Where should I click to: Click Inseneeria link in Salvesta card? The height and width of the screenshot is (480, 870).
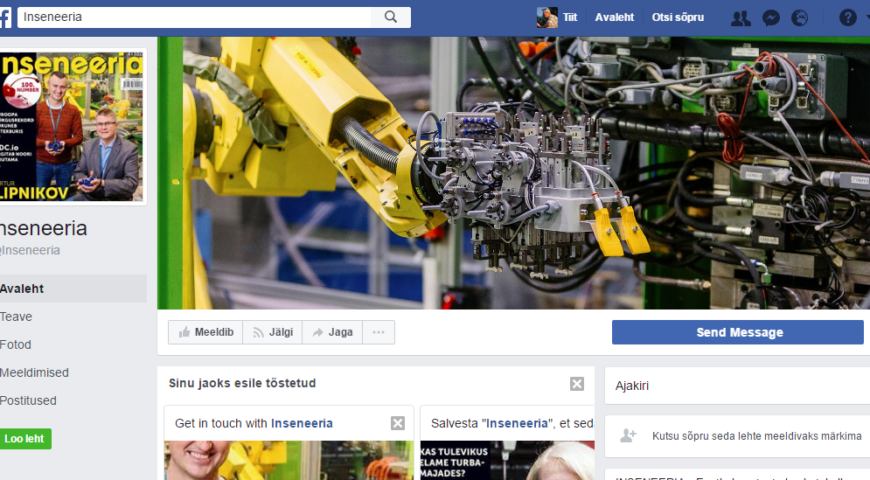[x=517, y=423]
